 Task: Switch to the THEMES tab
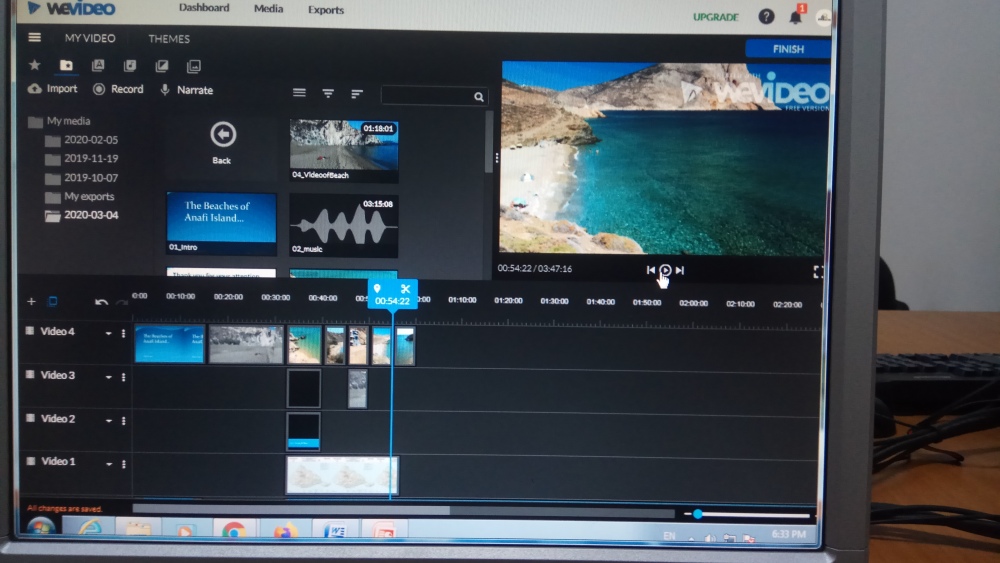[x=170, y=39]
